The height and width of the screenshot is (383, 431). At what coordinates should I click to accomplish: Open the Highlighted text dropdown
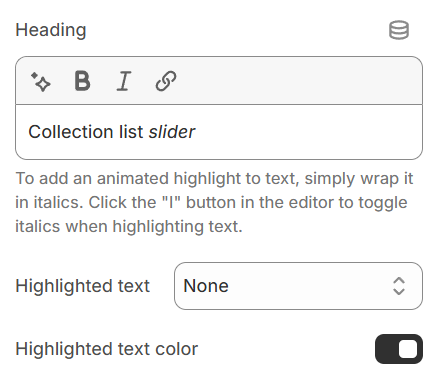pos(298,286)
